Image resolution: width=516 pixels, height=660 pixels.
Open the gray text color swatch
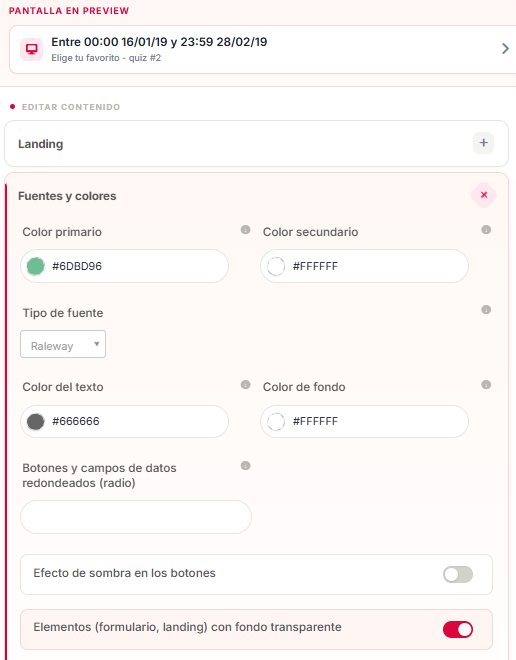pos(36,421)
